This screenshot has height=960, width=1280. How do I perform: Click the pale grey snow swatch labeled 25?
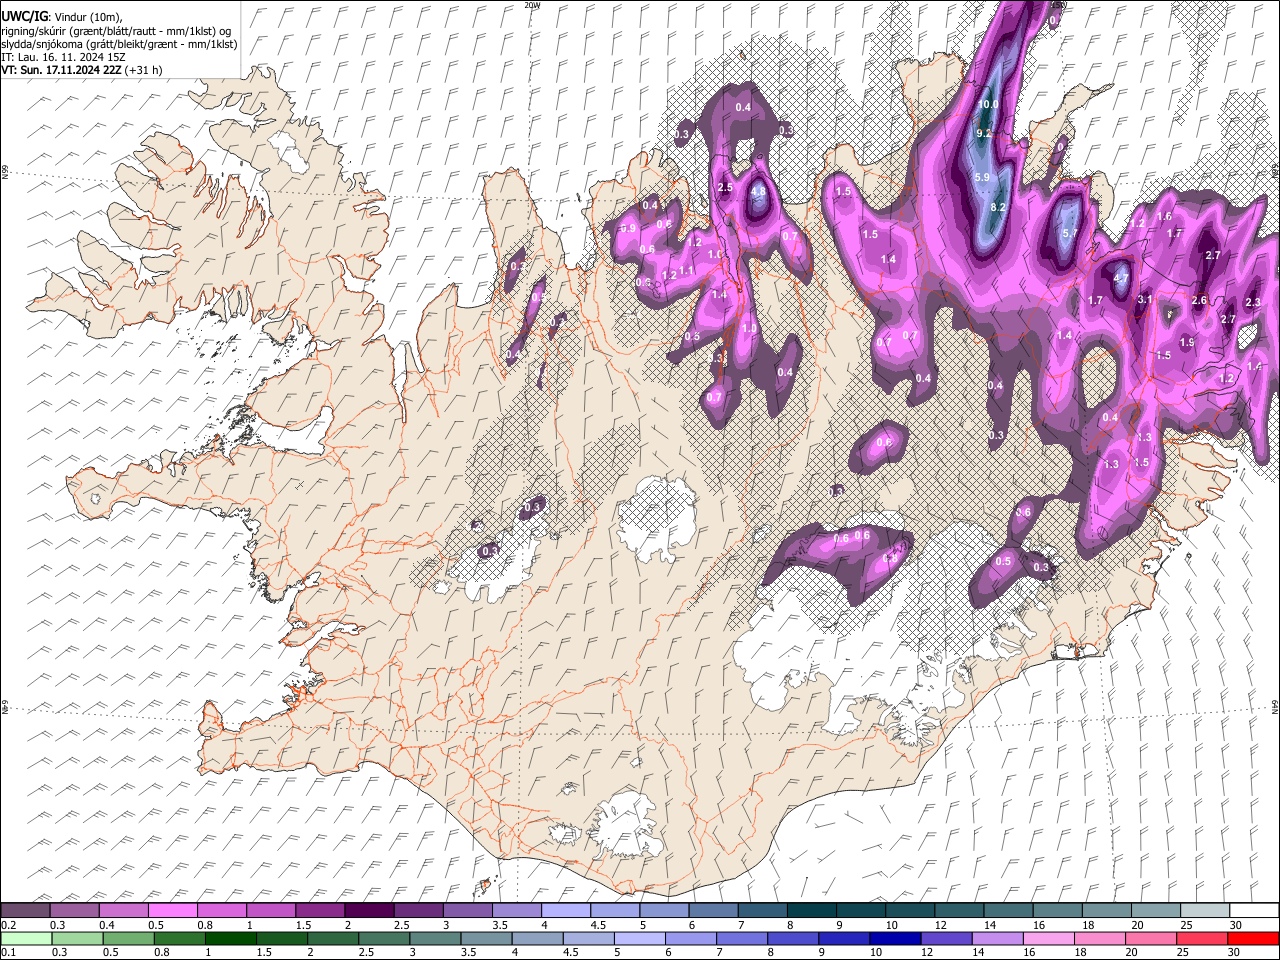click(1205, 911)
